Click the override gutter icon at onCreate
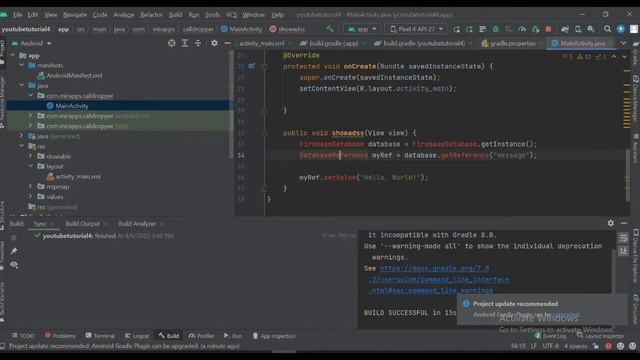Viewport: 640px width, 360px height. 251,66
